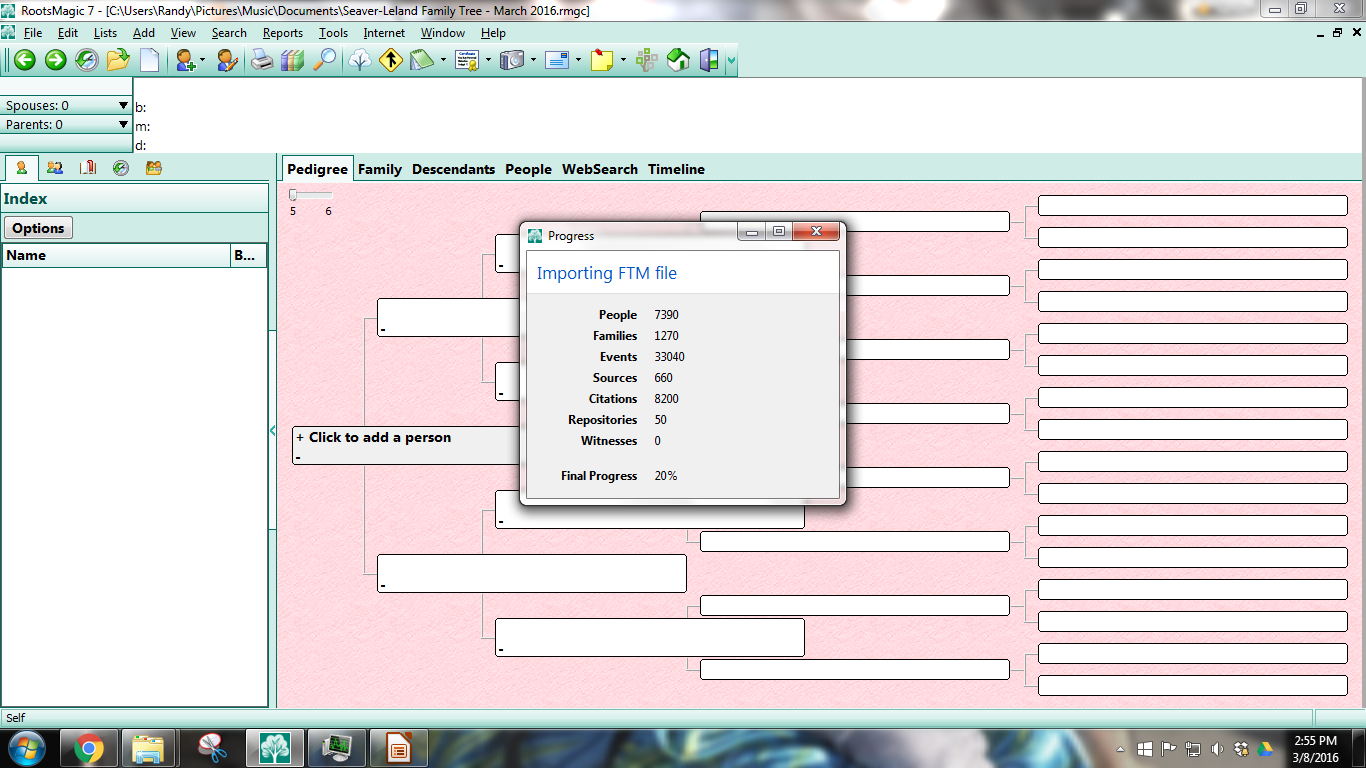This screenshot has height=768, width=1366.
Task: Click the add person icon with plus
Action: click(x=185, y=60)
